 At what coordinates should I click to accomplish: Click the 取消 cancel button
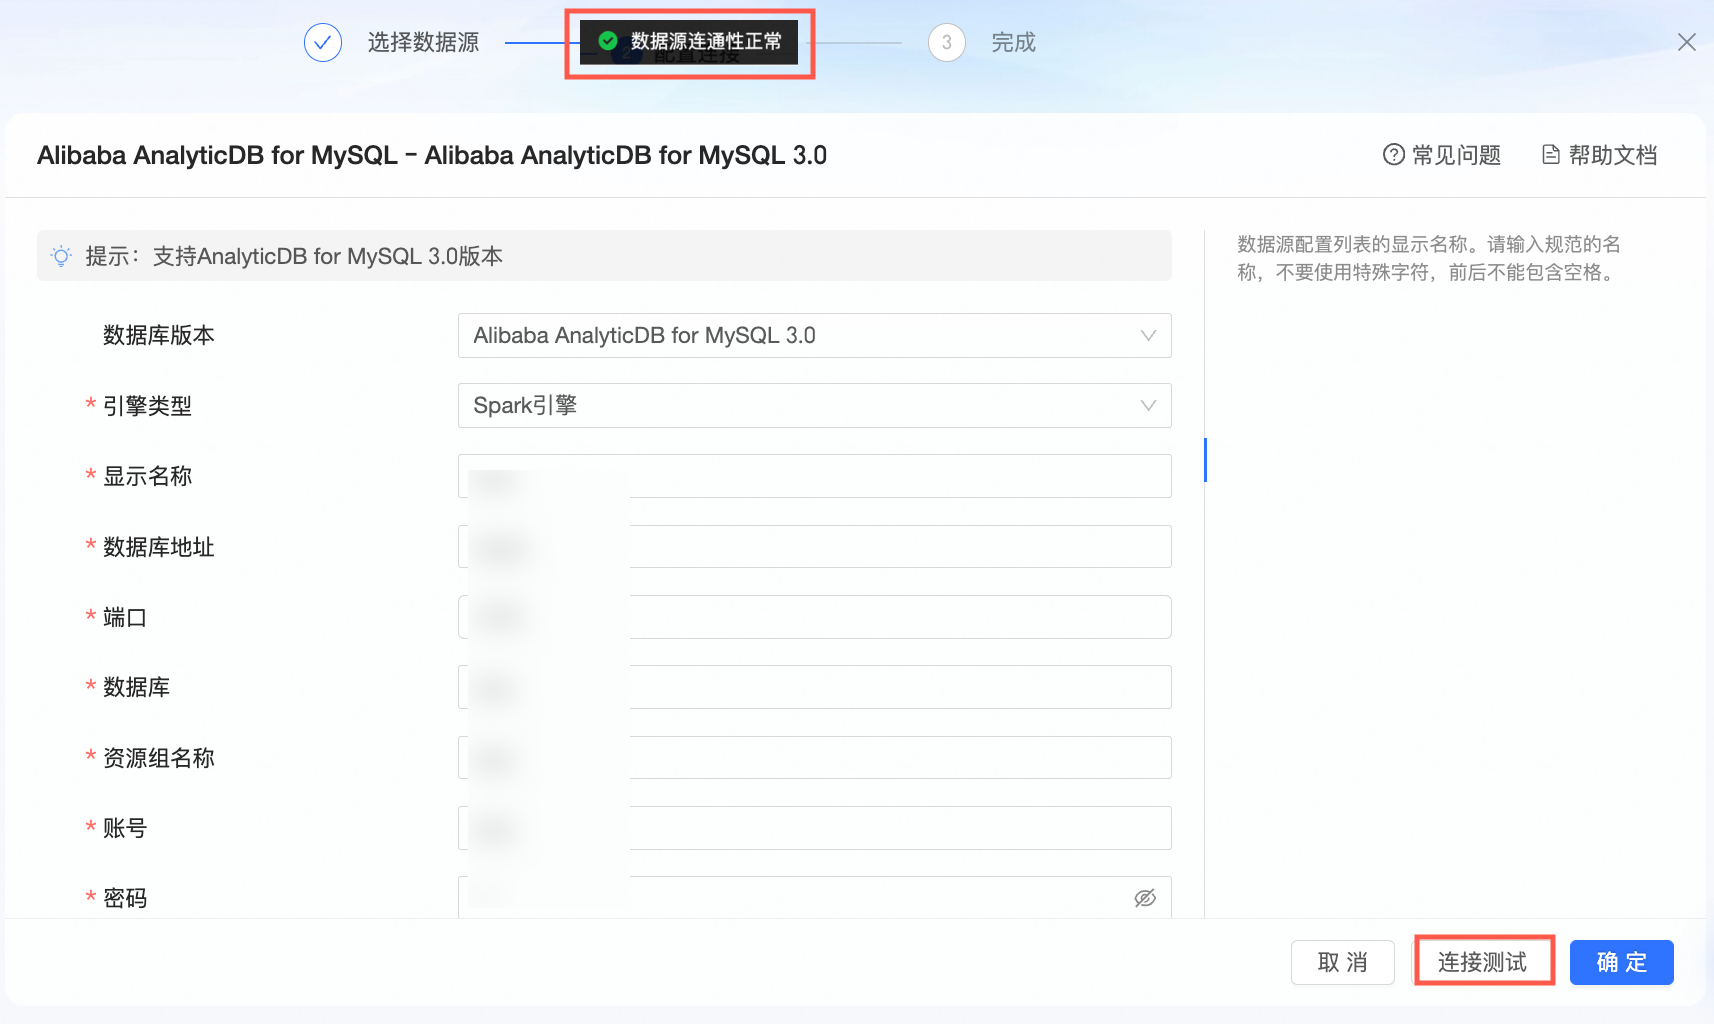[1342, 963]
